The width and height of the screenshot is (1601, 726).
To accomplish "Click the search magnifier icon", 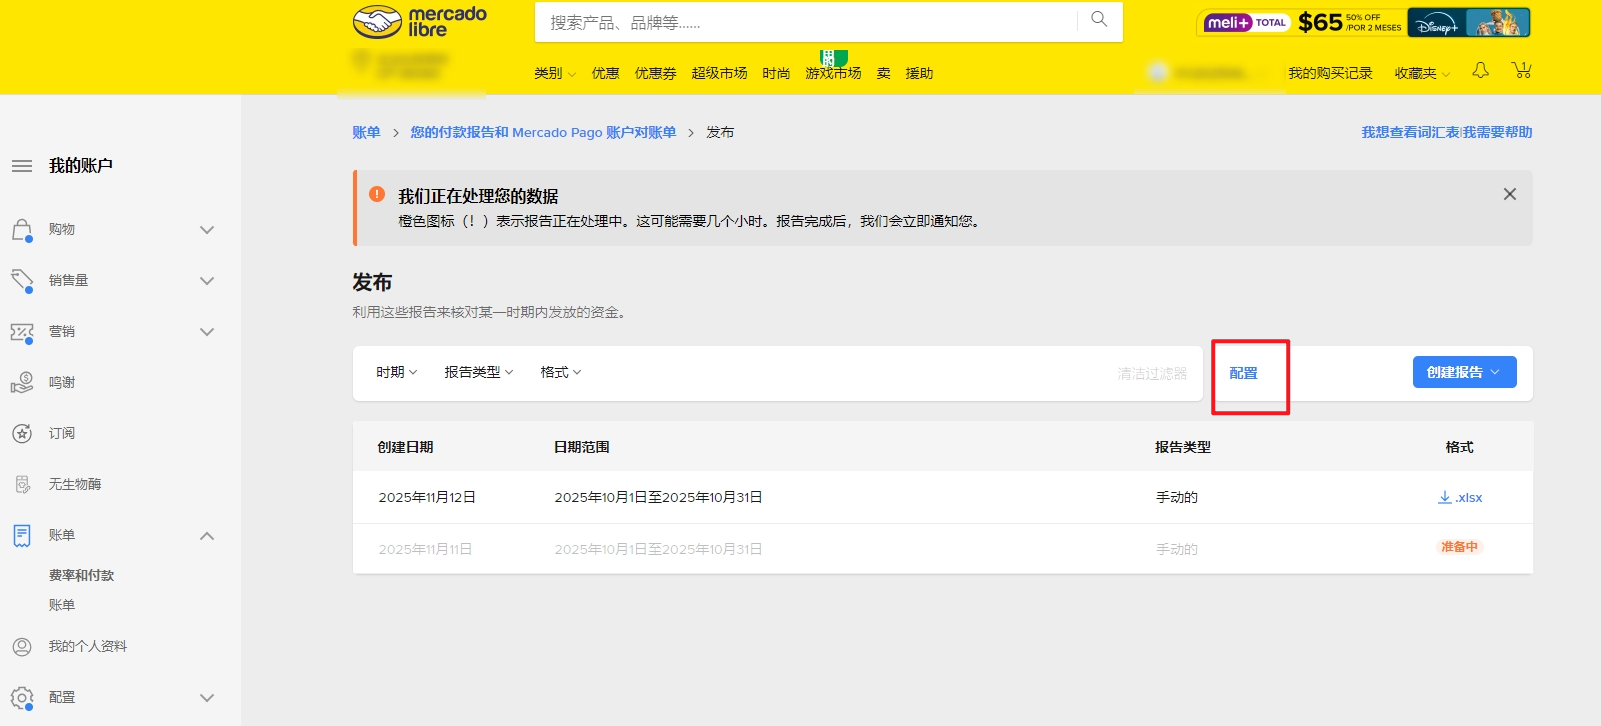I will [x=1099, y=20].
